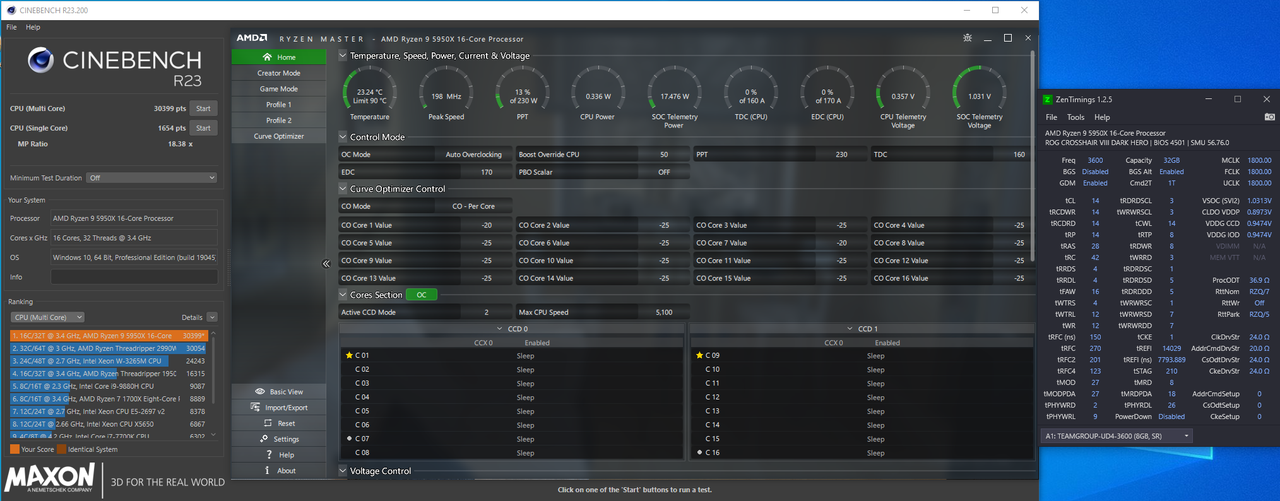Open Import/Export in Ryzen Master sidebar

pos(278,407)
